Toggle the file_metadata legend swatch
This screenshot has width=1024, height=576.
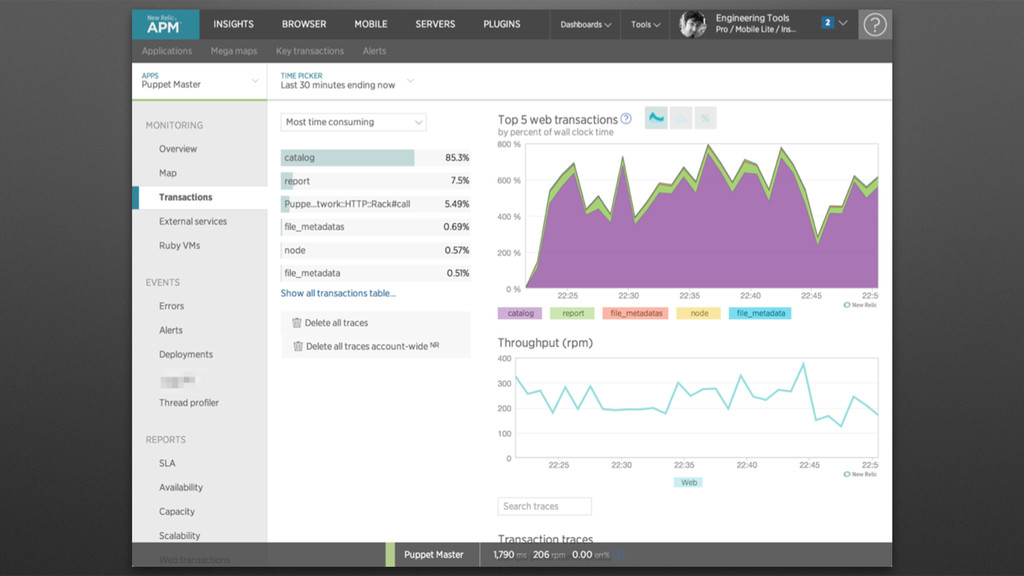click(x=760, y=313)
